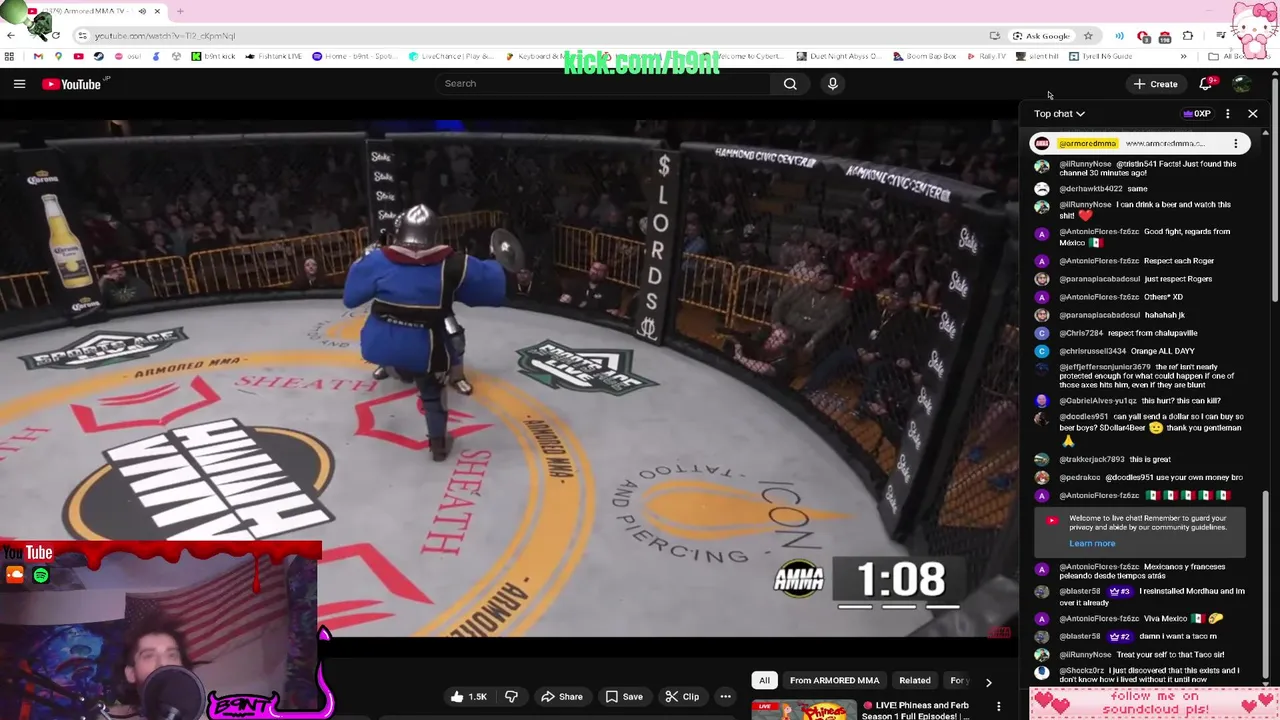Viewport: 1280px width, 720px height.
Task: Go to the YouTube home logo
Action: tap(72, 84)
